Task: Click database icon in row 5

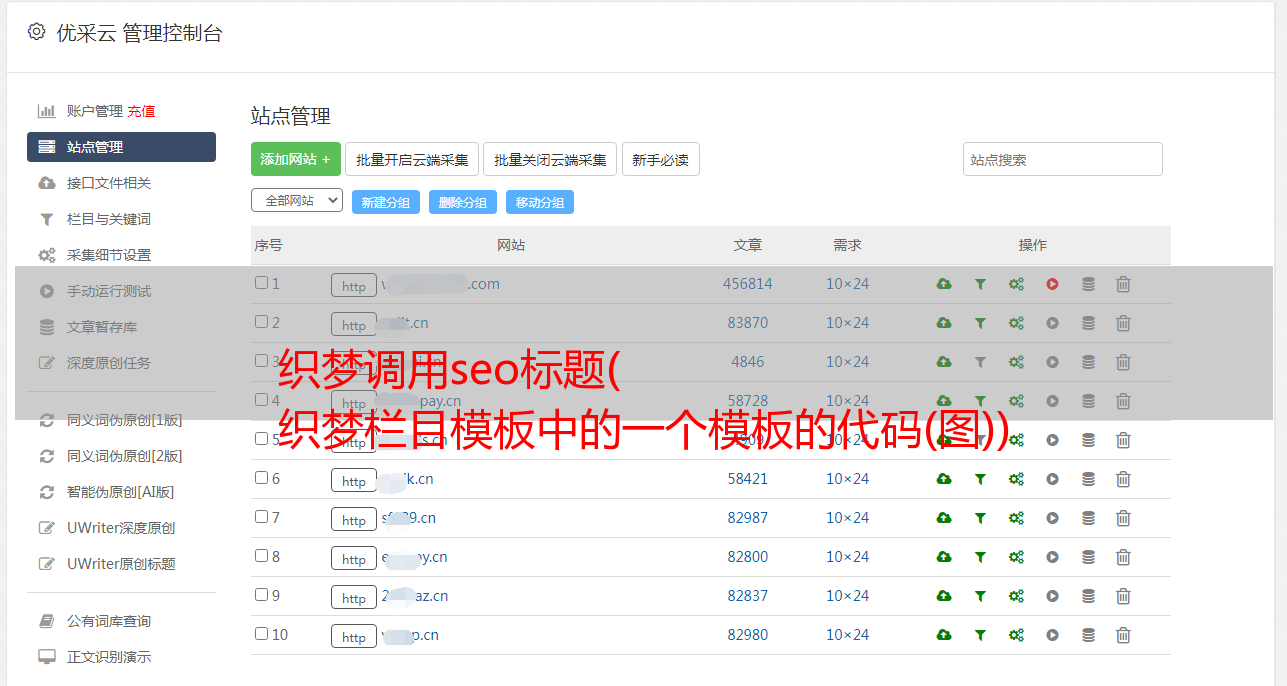Action: pyautogui.click(x=1088, y=440)
